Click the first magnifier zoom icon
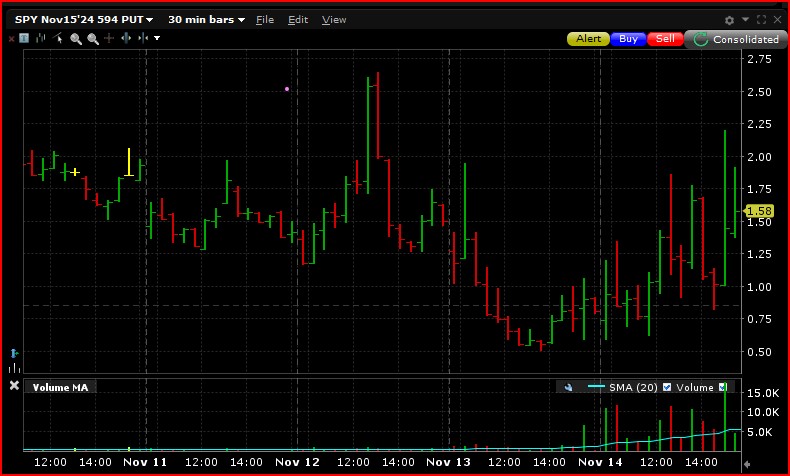This screenshot has width=790, height=476. tap(76, 39)
